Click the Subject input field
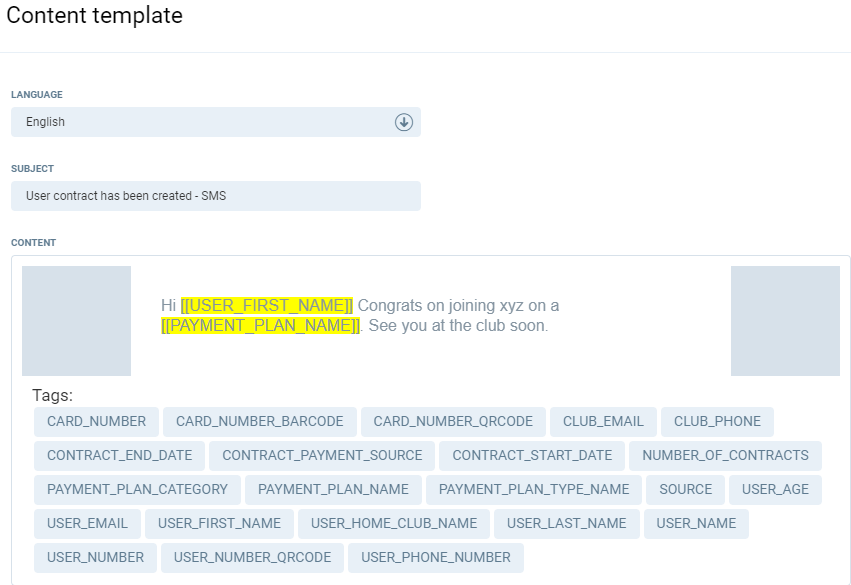The image size is (851, 585). point(215,196)
